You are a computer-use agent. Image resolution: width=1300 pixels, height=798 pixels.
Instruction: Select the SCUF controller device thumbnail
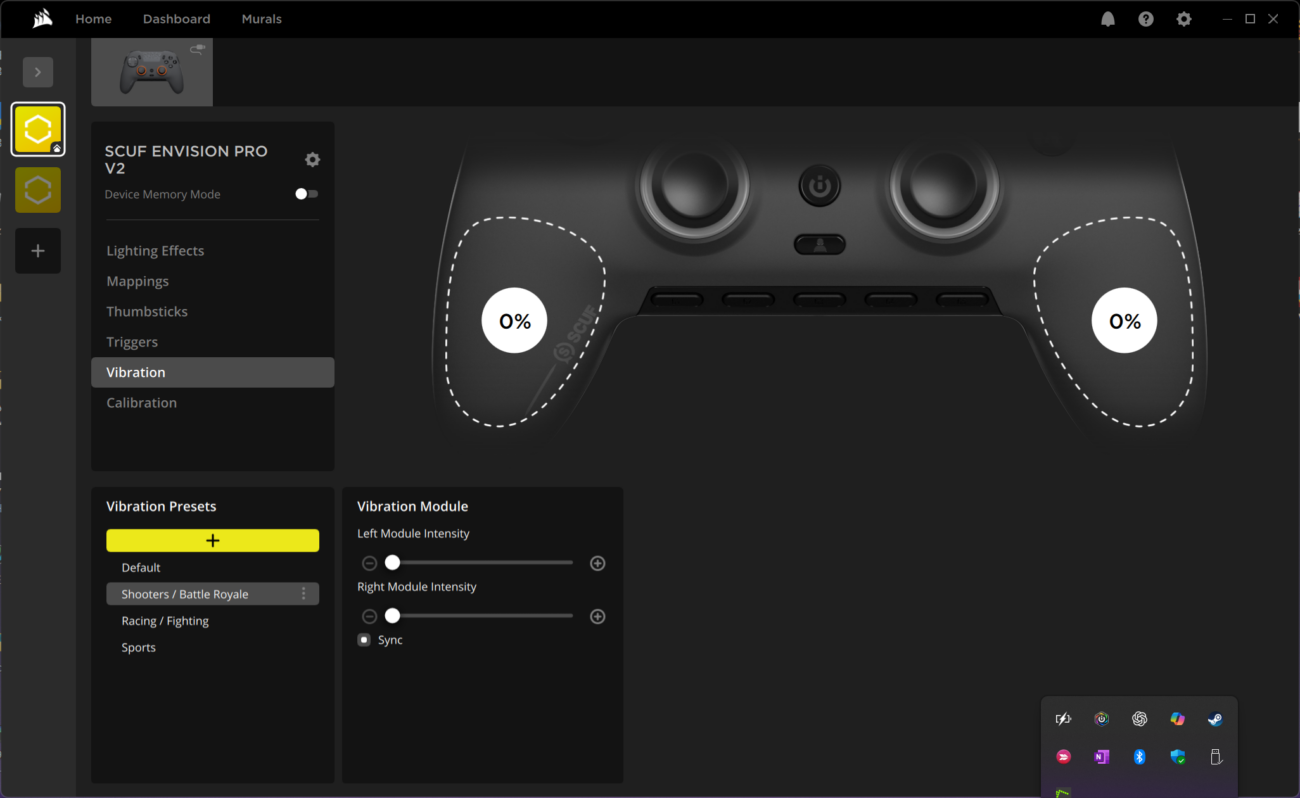click(x=152, y=72)
